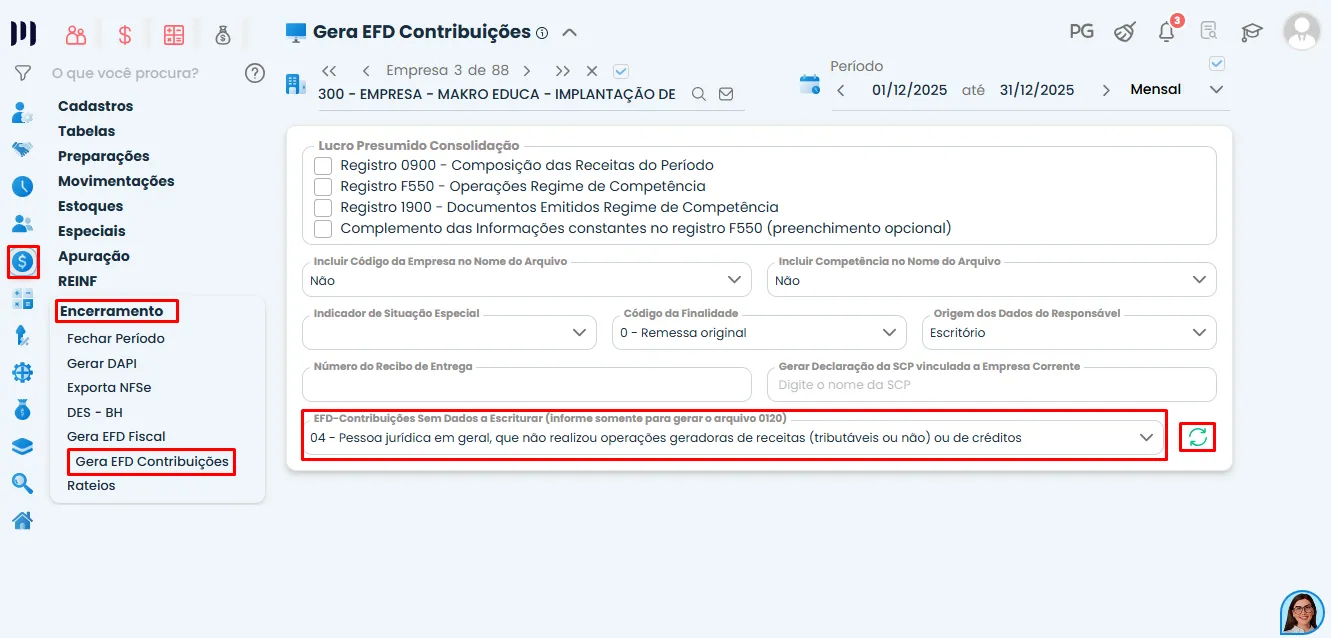Click the broom cleanup icon in top bar
This screenshot has height=638, width=1331.
1124,31
